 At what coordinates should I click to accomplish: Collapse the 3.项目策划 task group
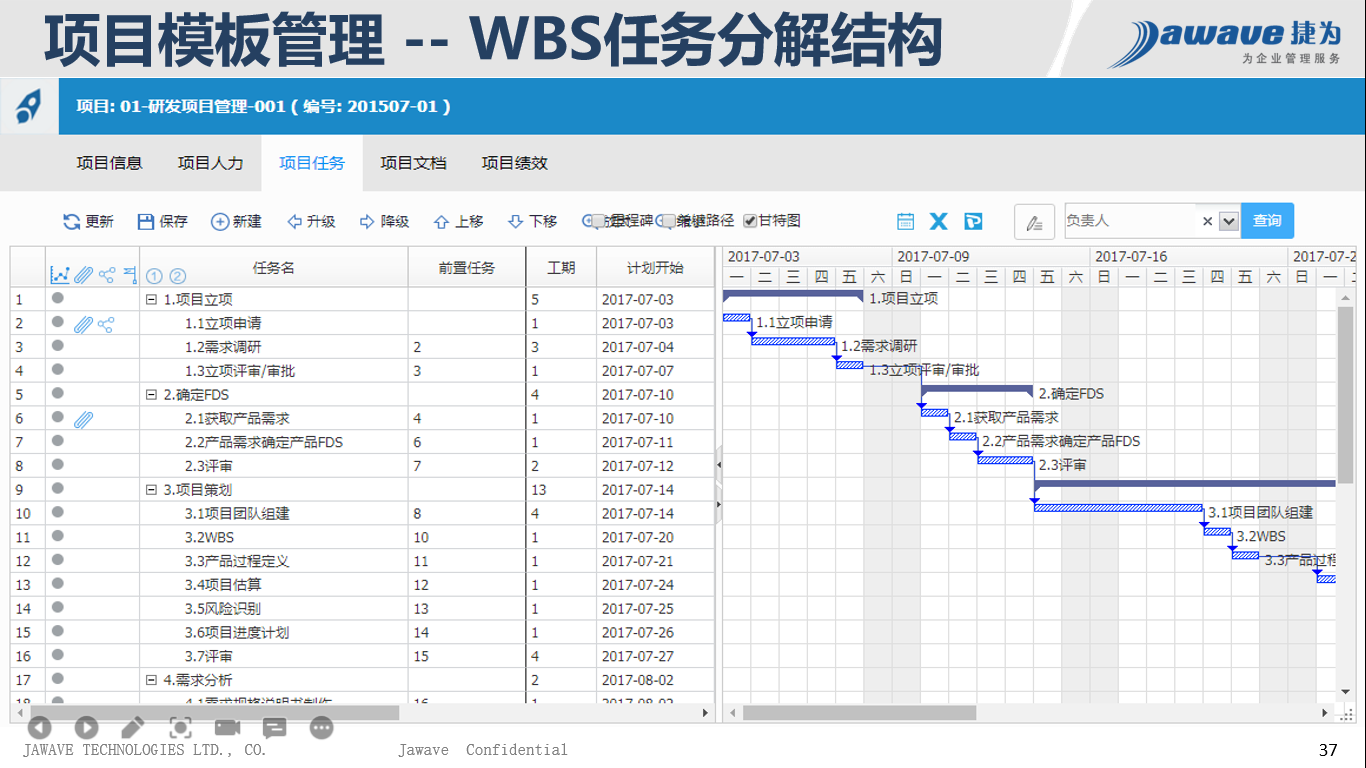(x=151, y=490)
